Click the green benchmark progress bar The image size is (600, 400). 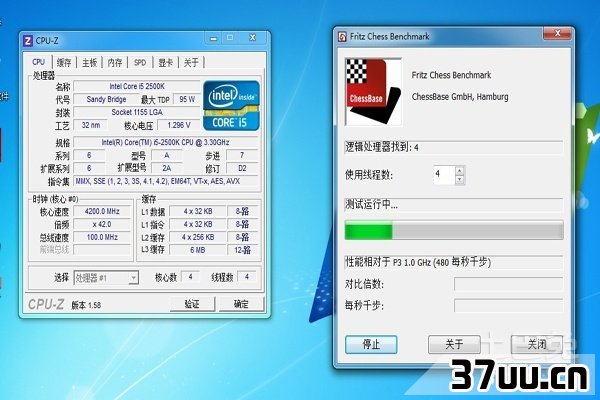pos(454,231)
